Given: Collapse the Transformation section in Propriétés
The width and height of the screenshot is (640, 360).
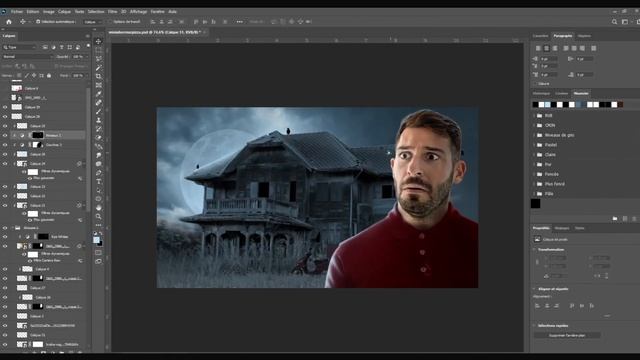Looking at the screenshot, I should click(534, 249).
